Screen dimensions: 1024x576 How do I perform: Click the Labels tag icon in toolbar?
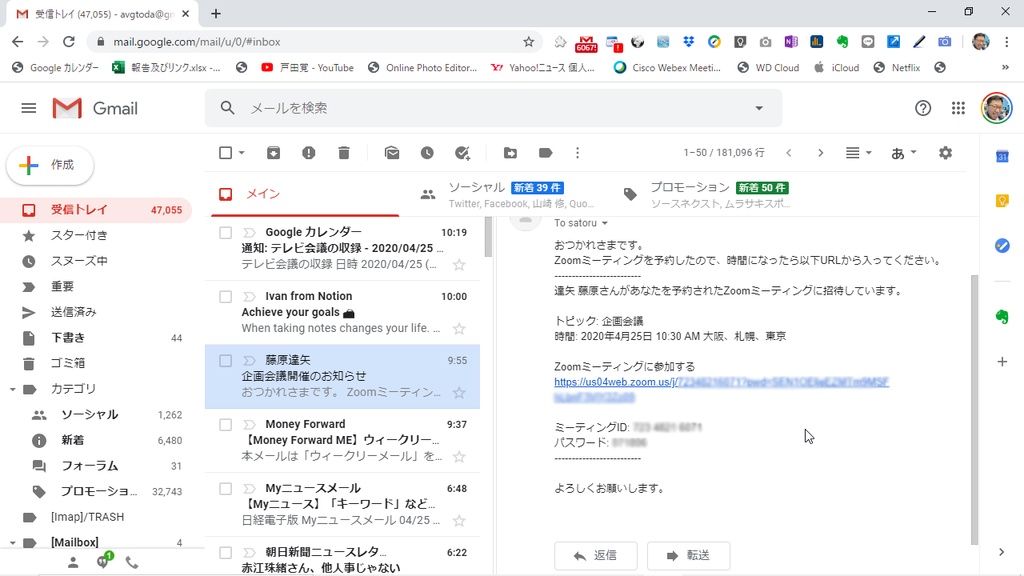(x=545, y=153)
